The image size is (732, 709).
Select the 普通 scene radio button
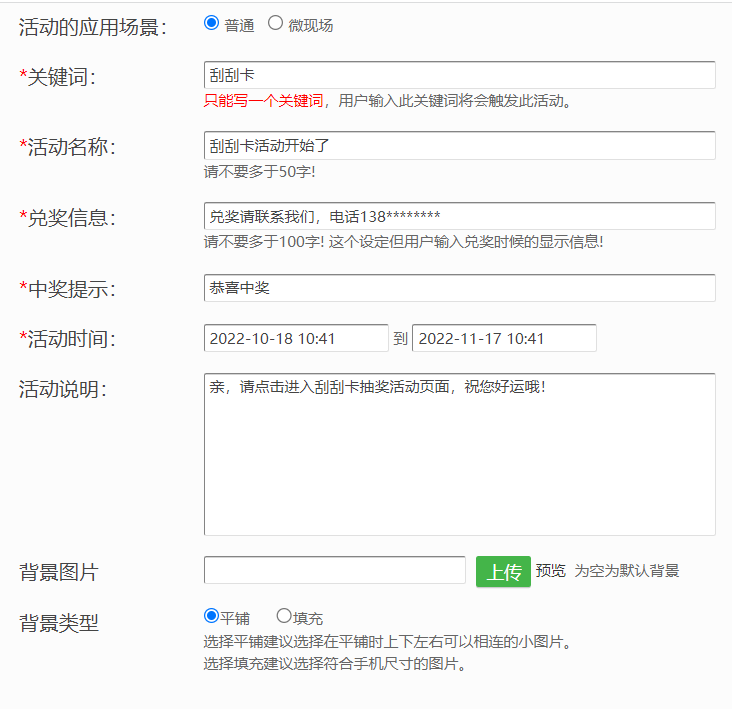click(211, 24)
